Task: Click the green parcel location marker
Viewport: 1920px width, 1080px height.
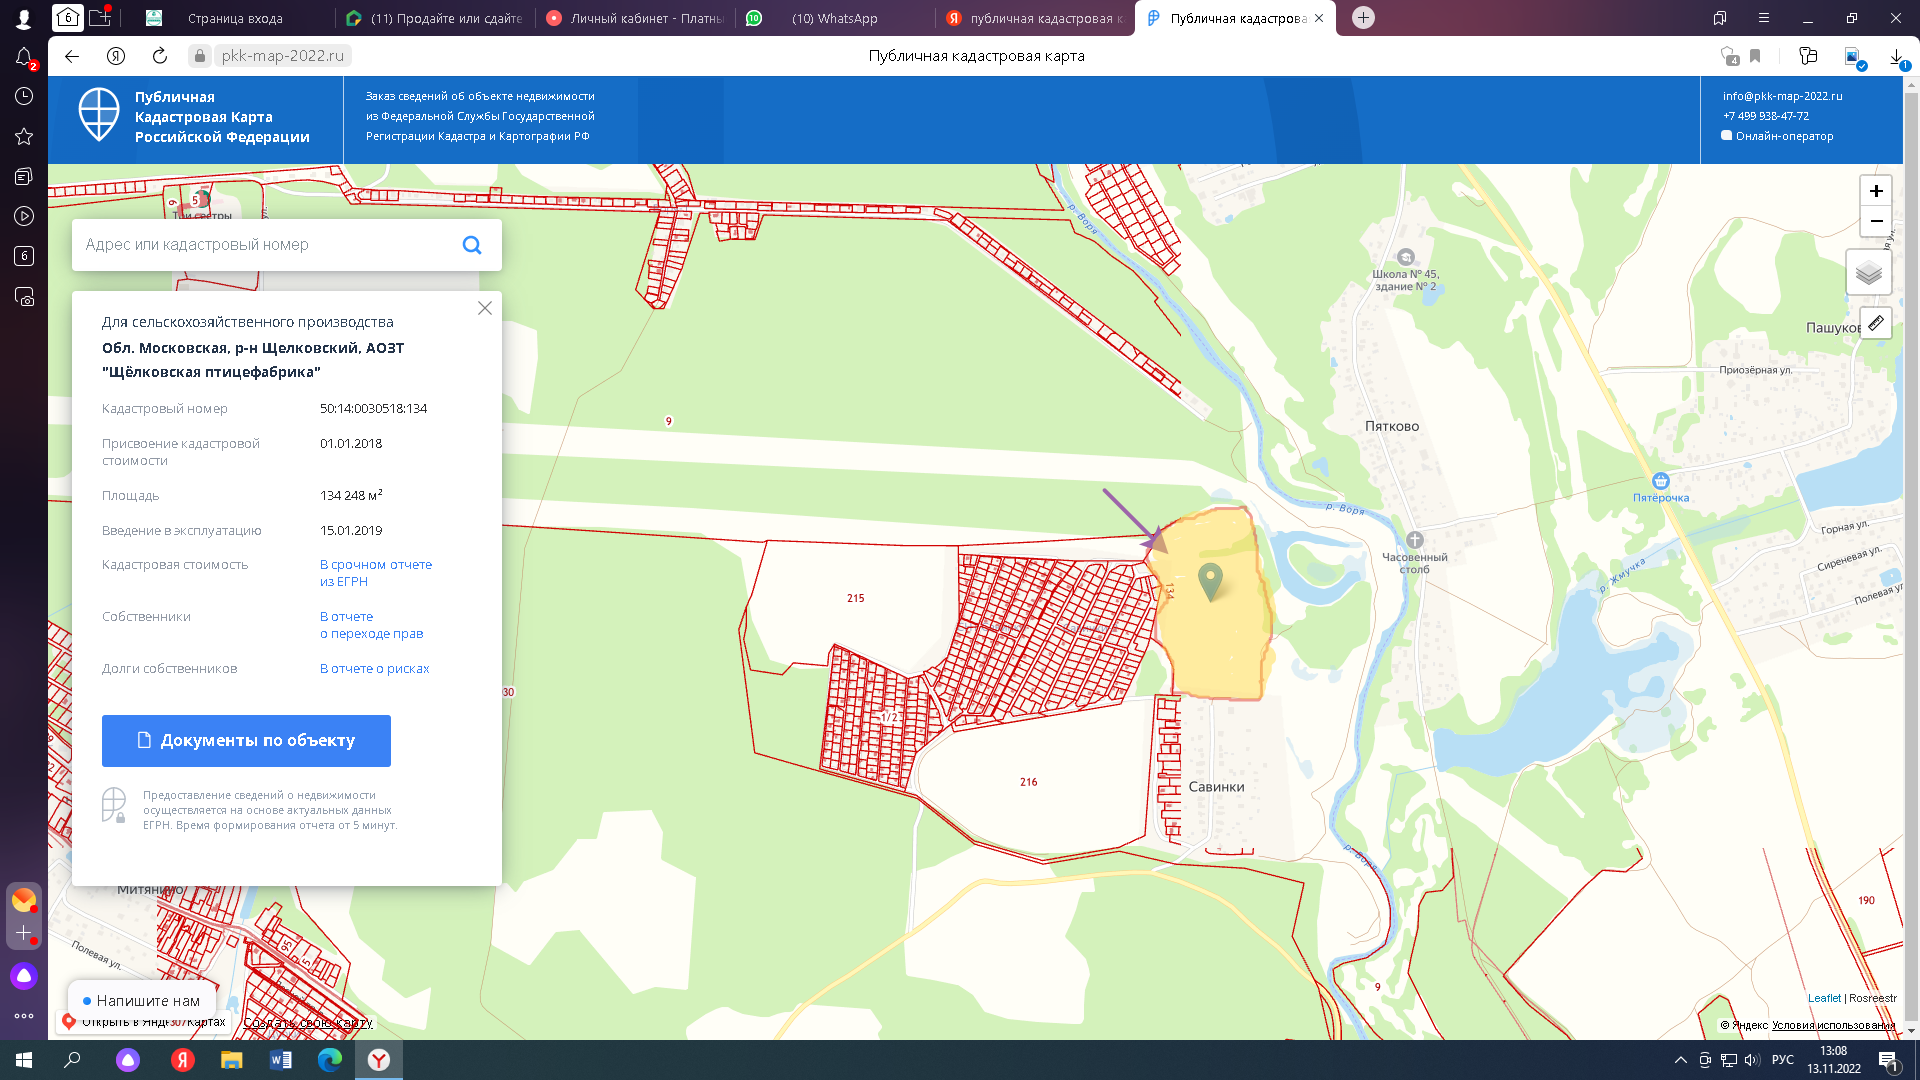Action: [x=1210, y=581]
